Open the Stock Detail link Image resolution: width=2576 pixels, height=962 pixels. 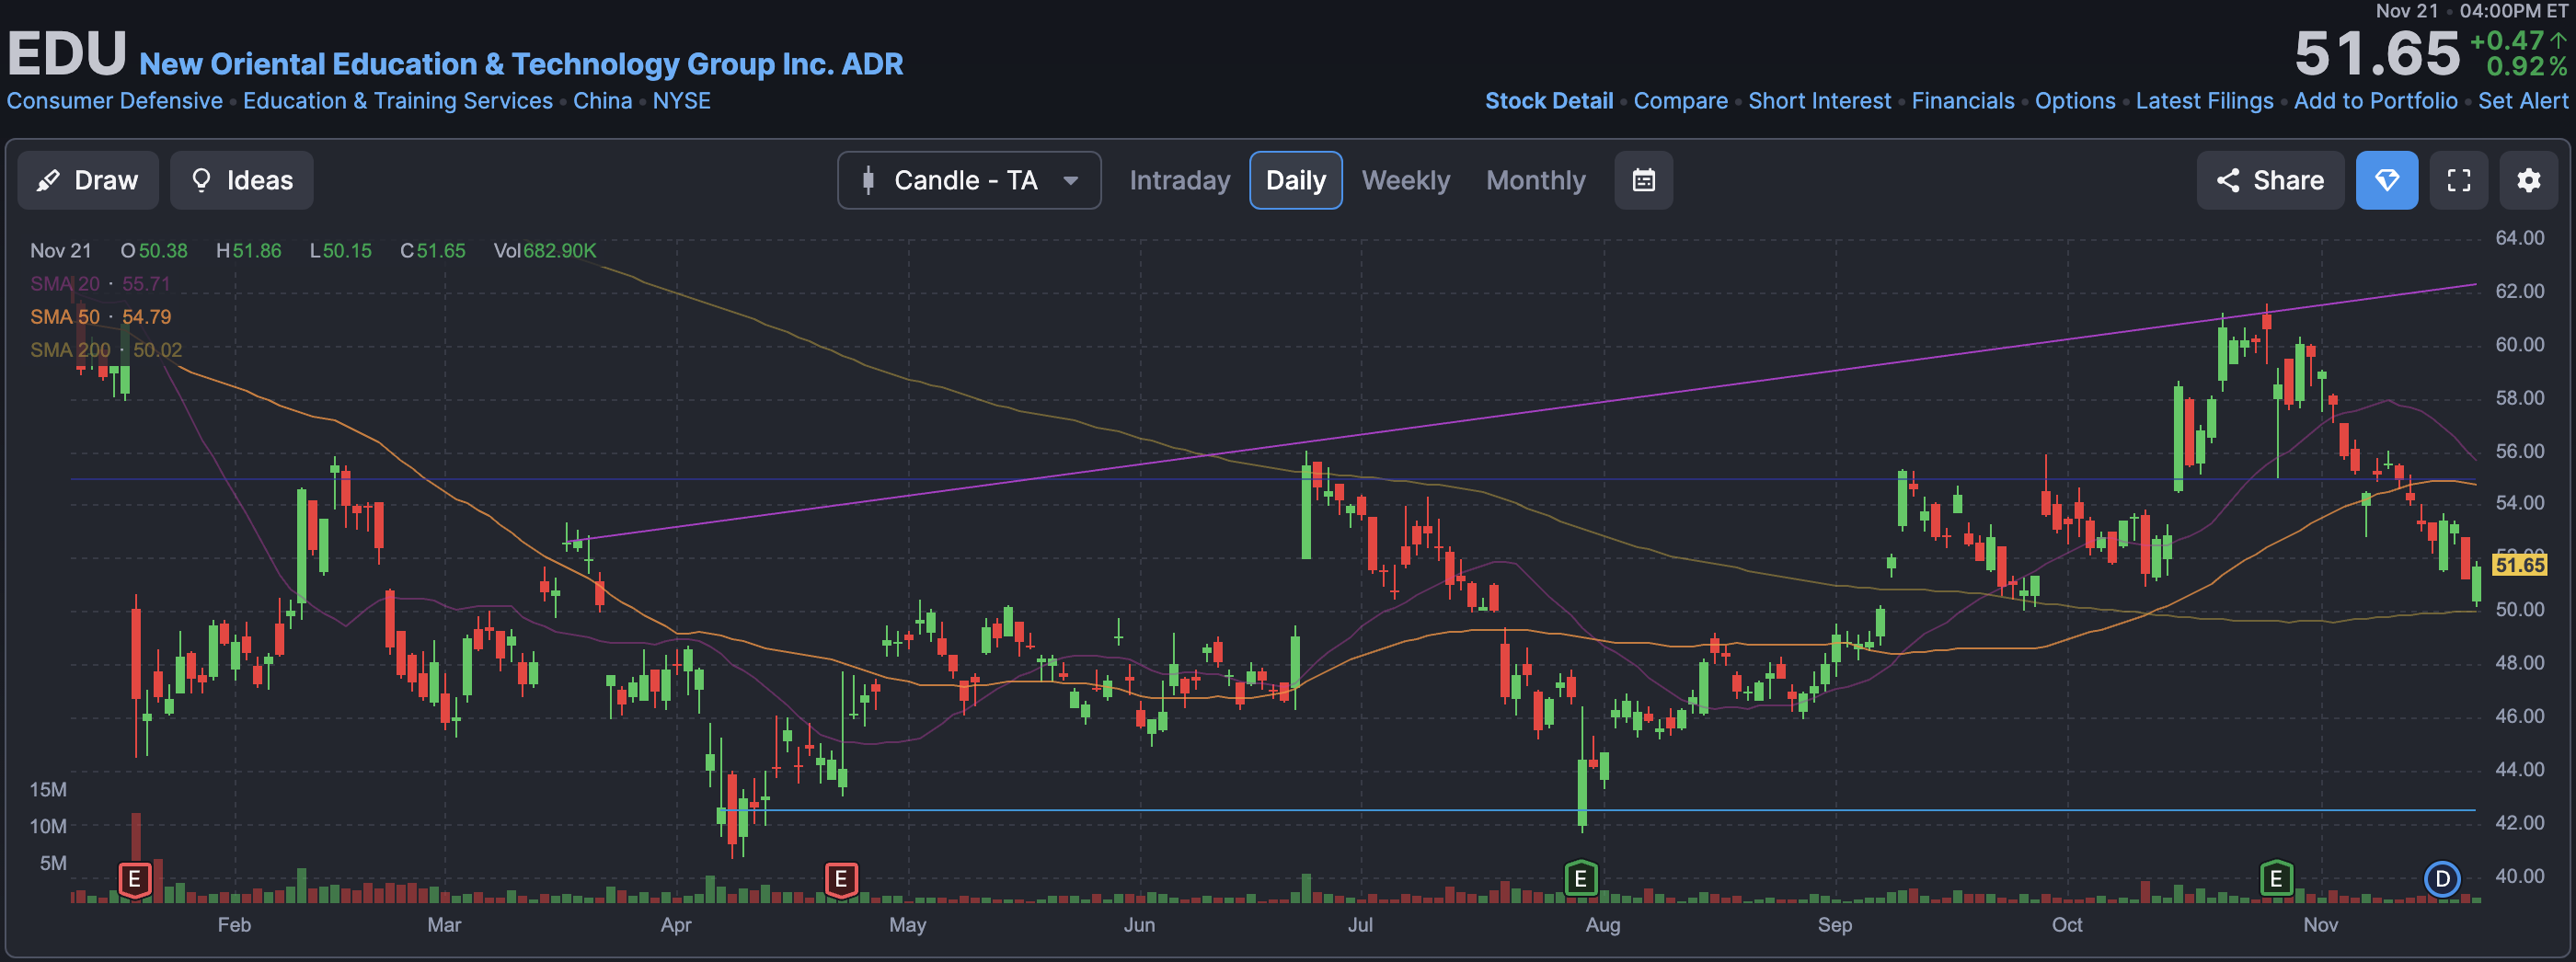[1548, 101]
